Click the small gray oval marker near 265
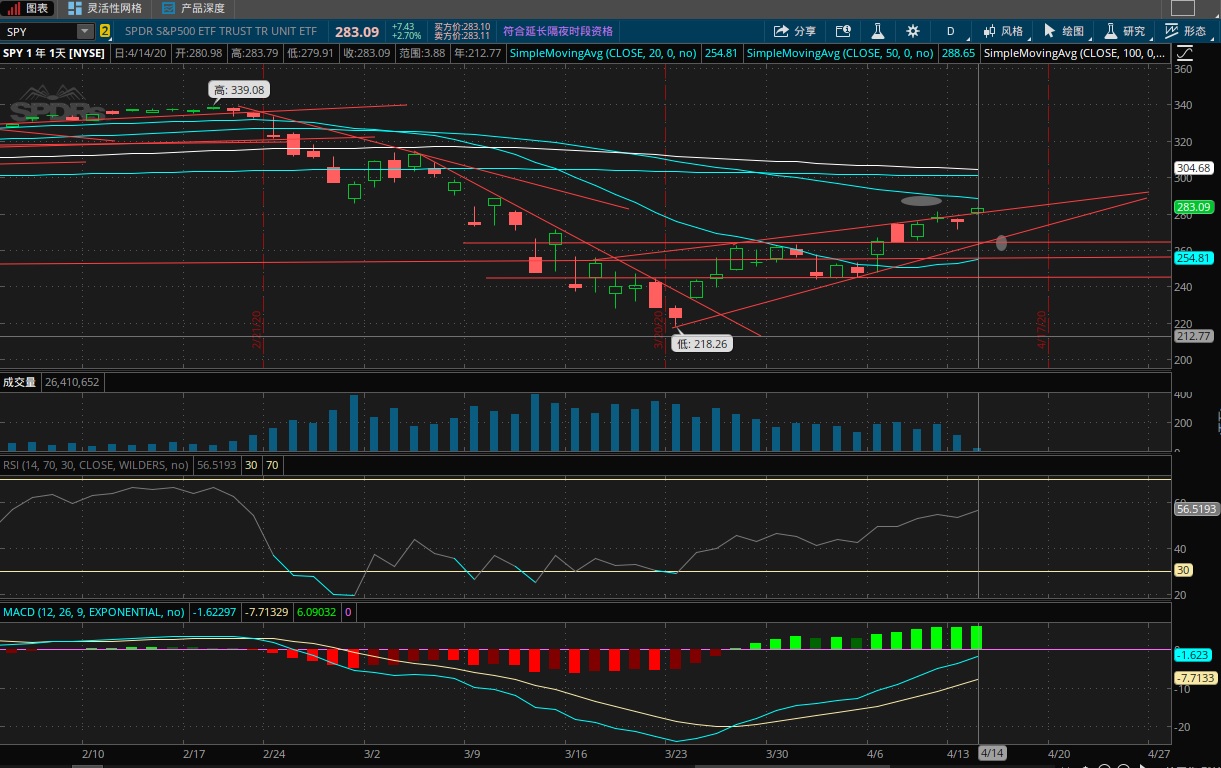This screenshot has height=768, width=1221. pyautogui.click(x=1001, y=242)
